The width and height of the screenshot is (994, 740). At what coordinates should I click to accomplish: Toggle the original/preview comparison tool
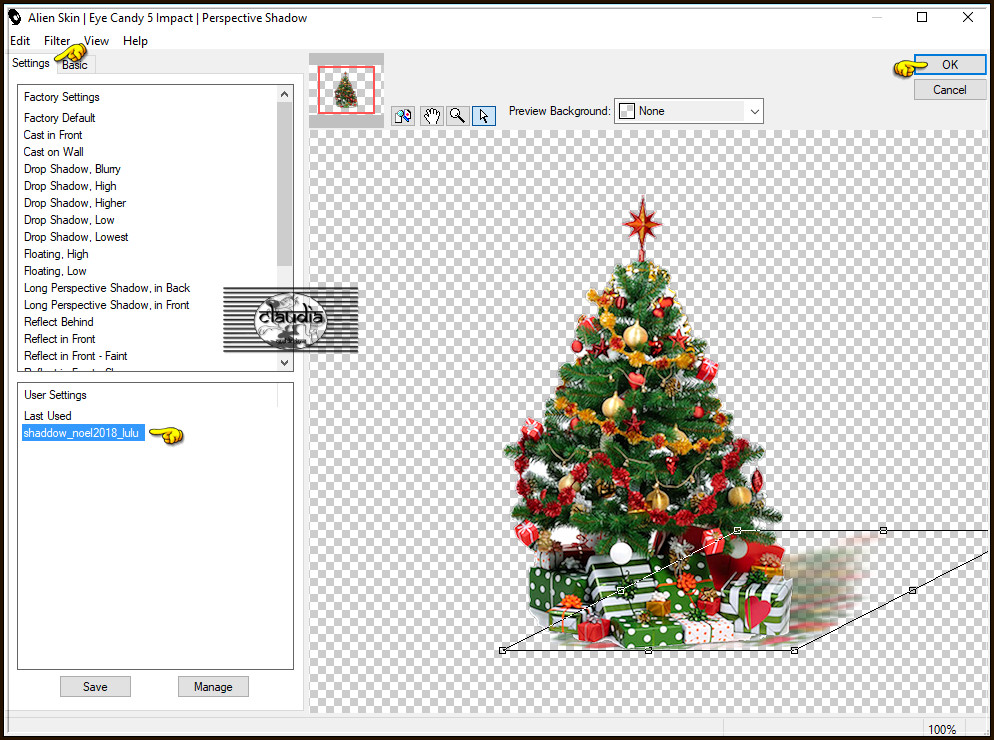pyautogui.click(x=403, y=115)
